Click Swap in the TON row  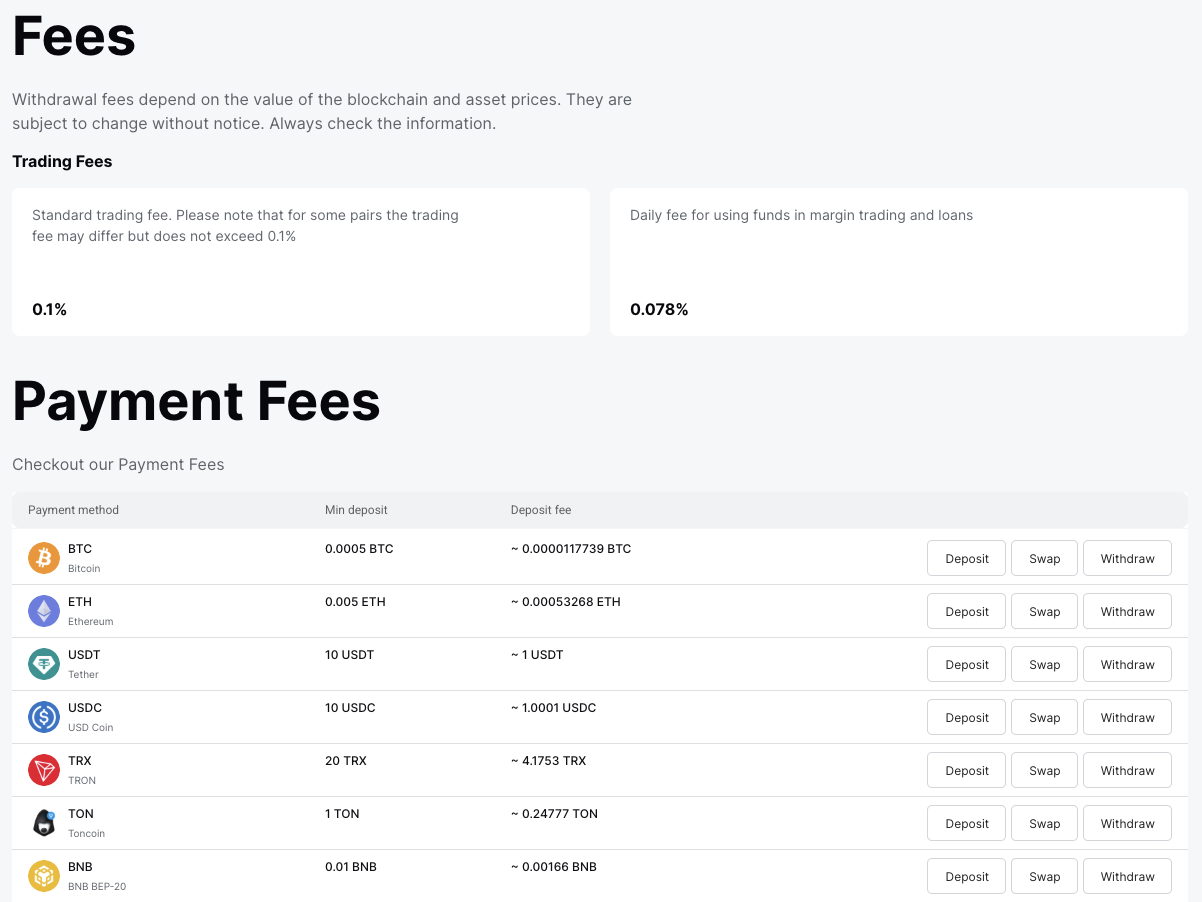click(1044, 823)
